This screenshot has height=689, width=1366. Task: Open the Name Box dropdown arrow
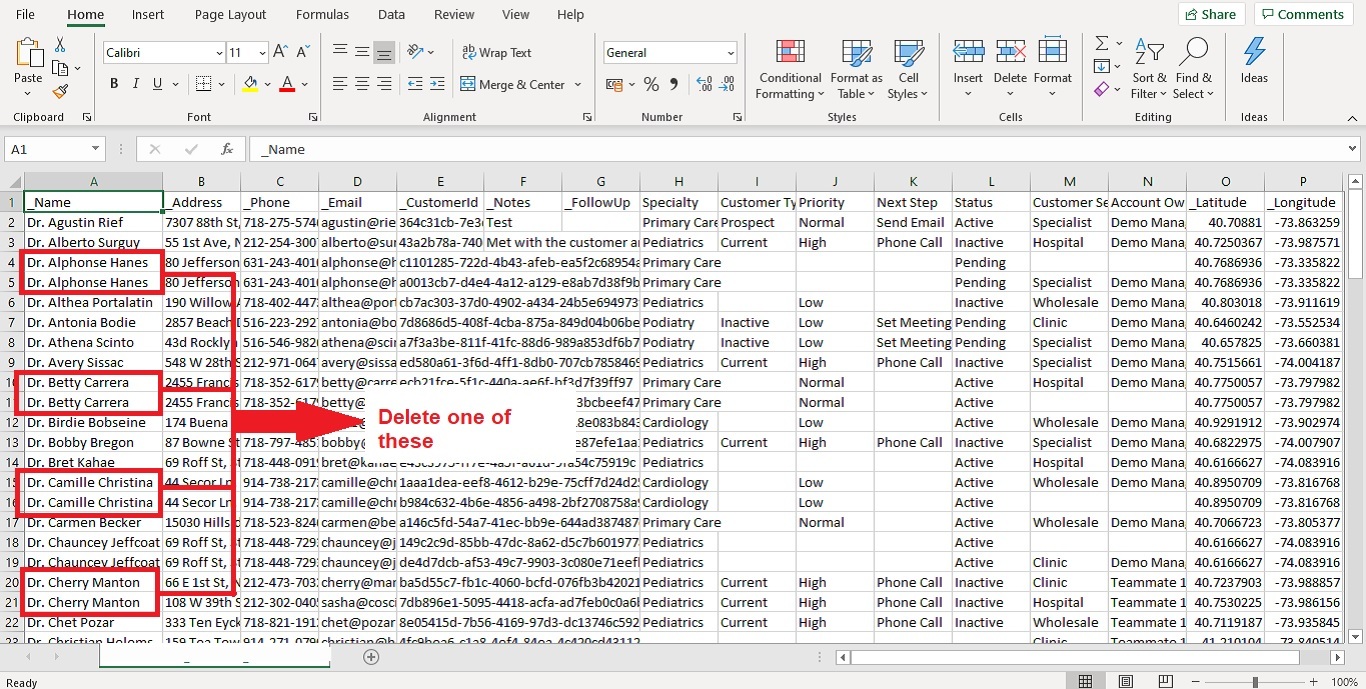[x=95, y=149]
